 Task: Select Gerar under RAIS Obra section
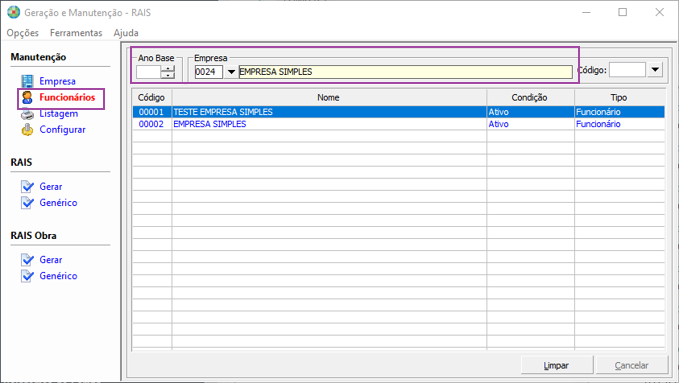(51, 260)
